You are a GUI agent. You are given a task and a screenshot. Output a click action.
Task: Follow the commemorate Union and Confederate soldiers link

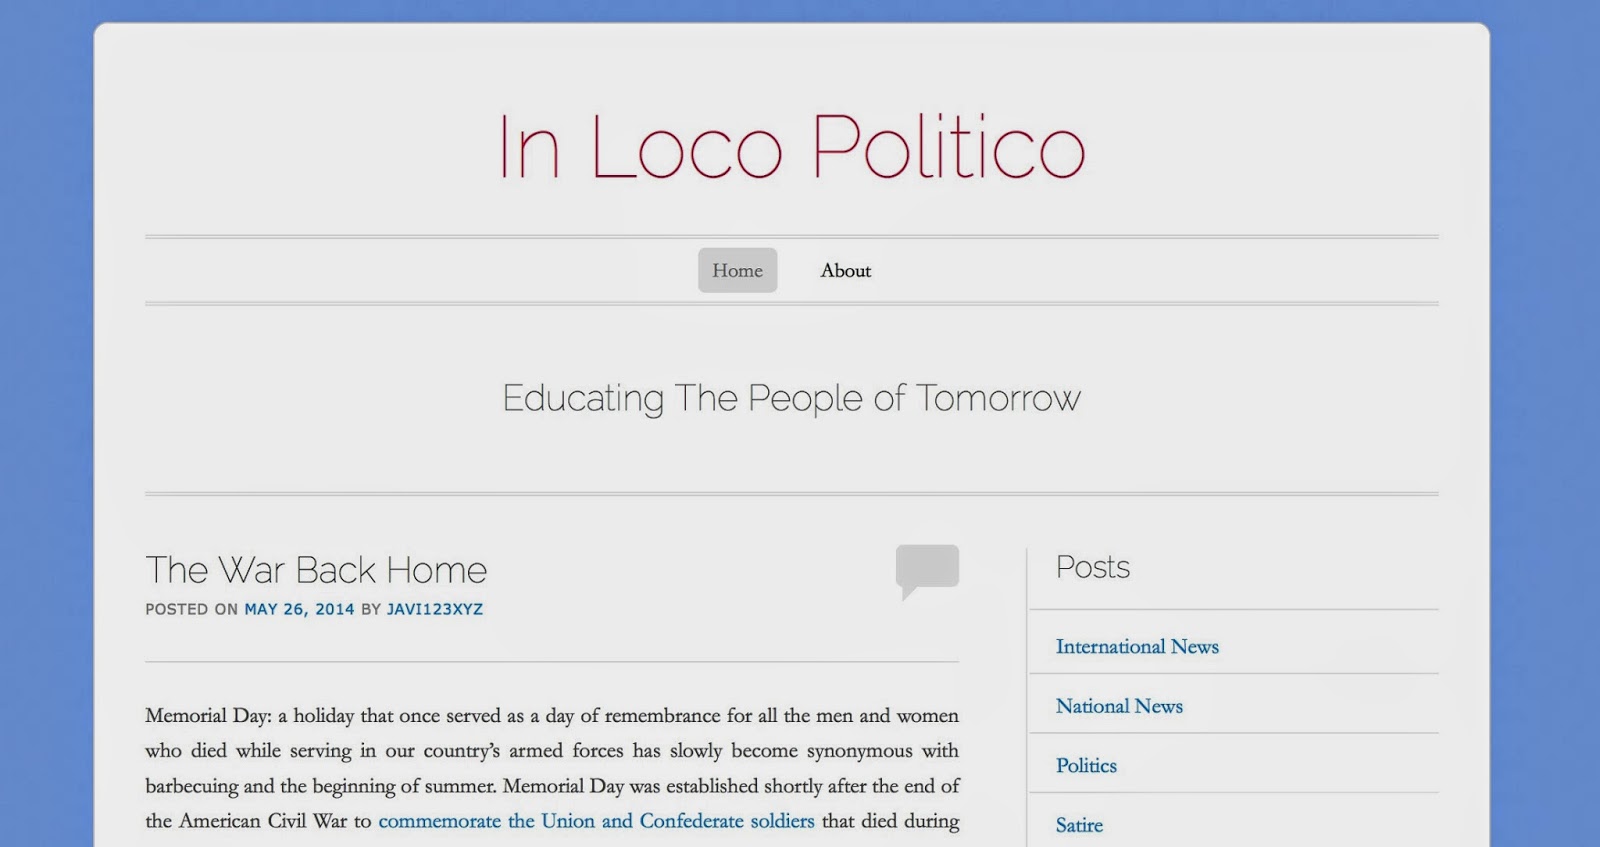tap(596, 821)
